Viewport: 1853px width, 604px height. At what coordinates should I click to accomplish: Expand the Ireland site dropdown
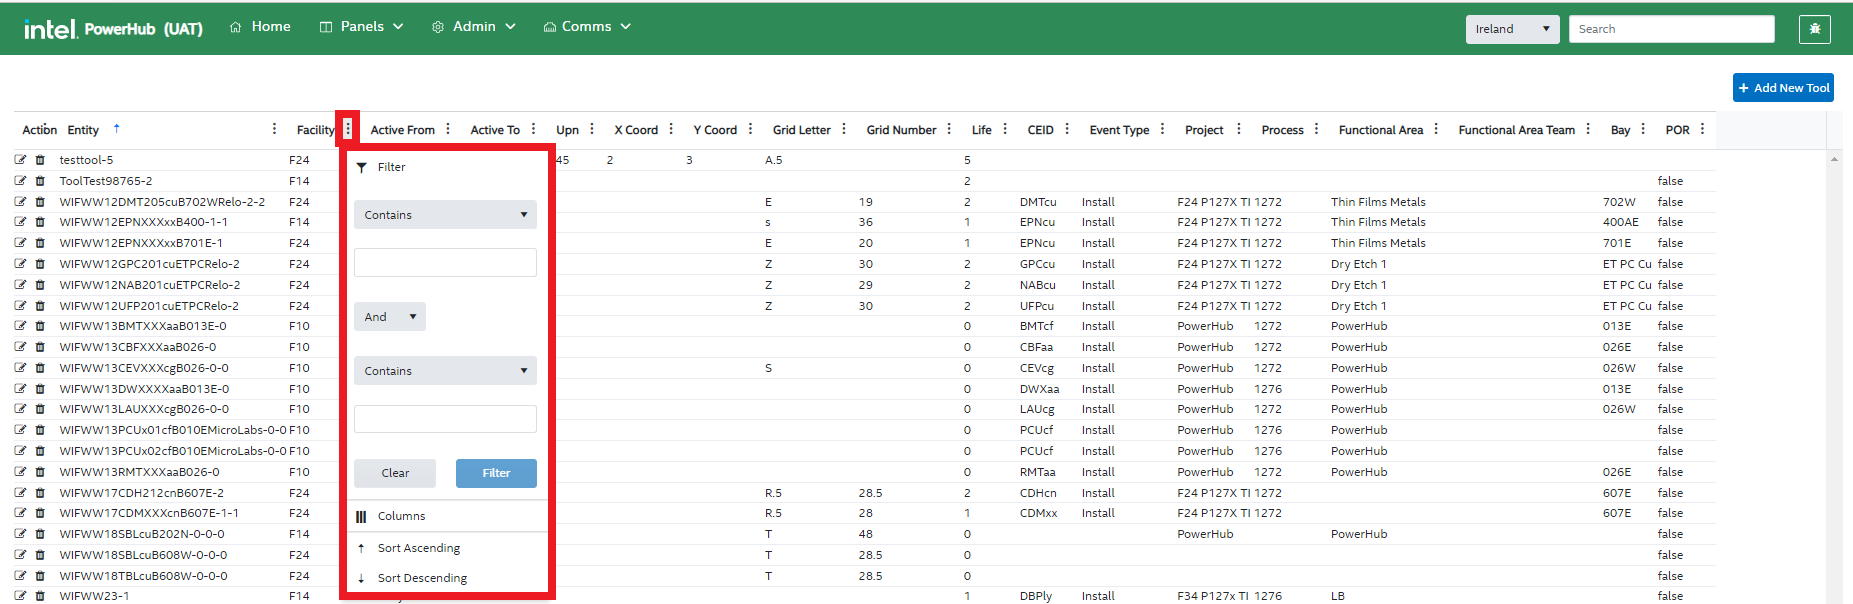(x=1512, y=29)
